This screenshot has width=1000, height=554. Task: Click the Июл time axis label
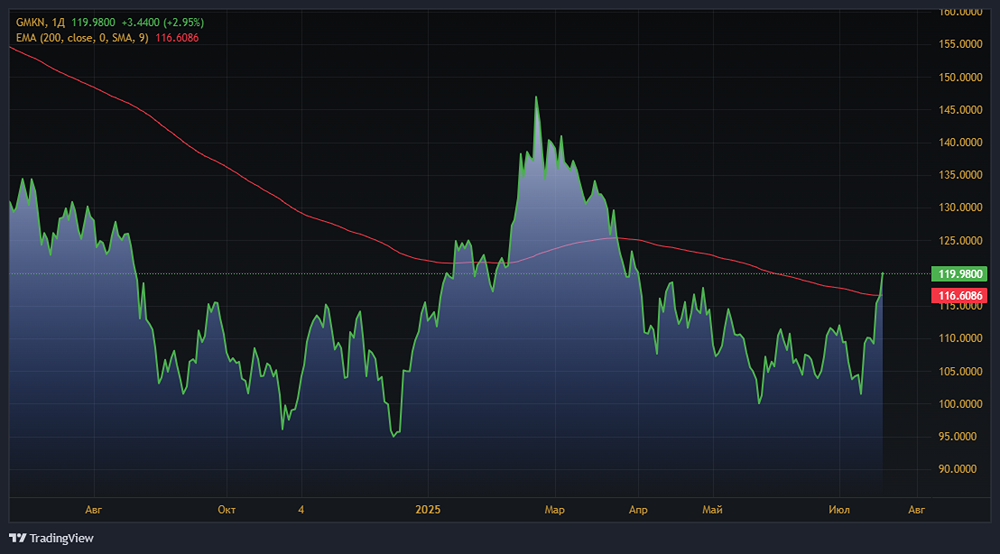point(839,509)
